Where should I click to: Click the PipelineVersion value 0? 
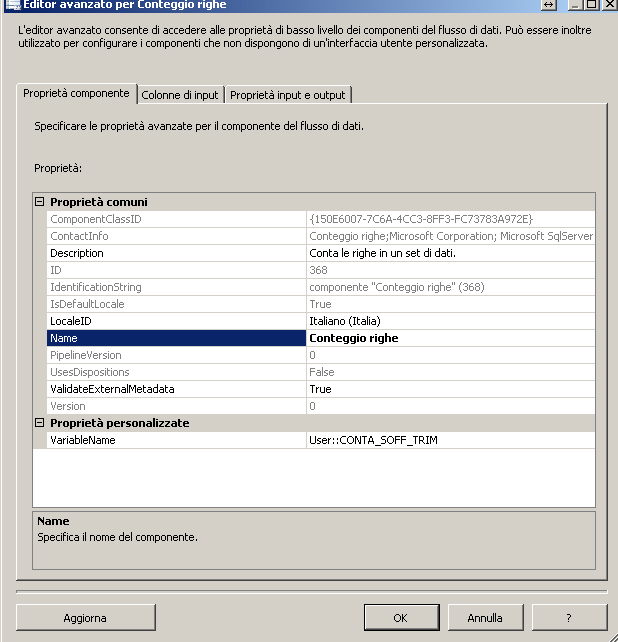(x=312, y=355)
